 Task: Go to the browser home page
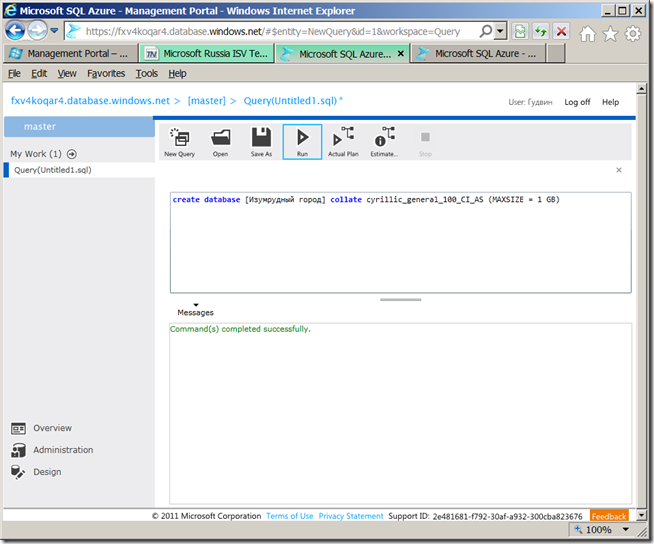point(587,33)
